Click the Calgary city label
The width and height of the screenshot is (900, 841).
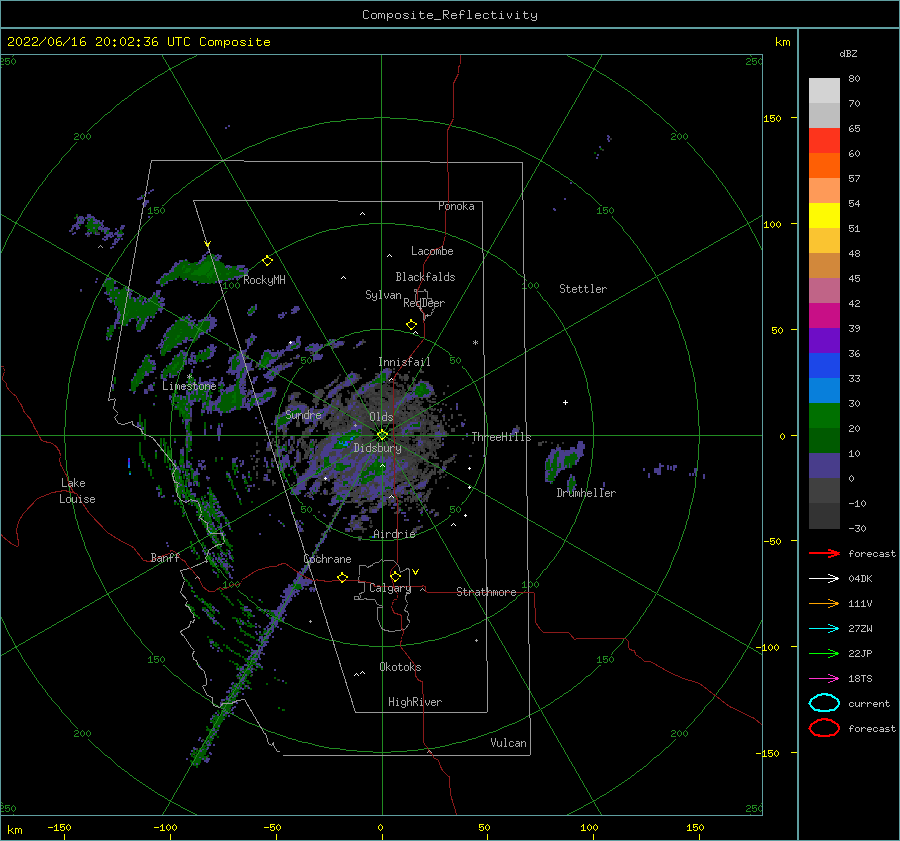pos(390,588)
